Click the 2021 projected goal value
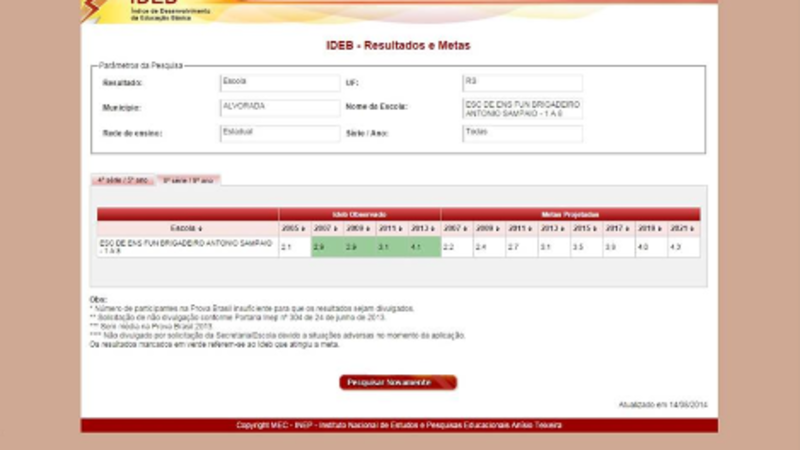800x450 pixels. (684, 247)
